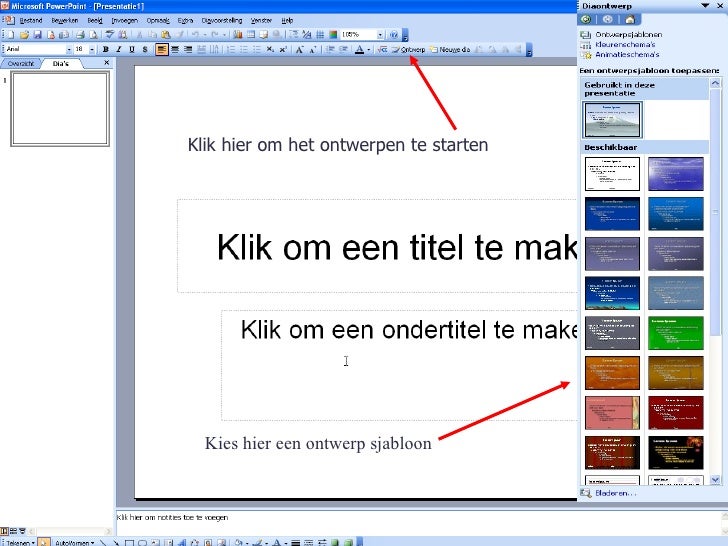Select the oval drawing tool
Screen dimensions: 728x546
[x=142, y=542]
